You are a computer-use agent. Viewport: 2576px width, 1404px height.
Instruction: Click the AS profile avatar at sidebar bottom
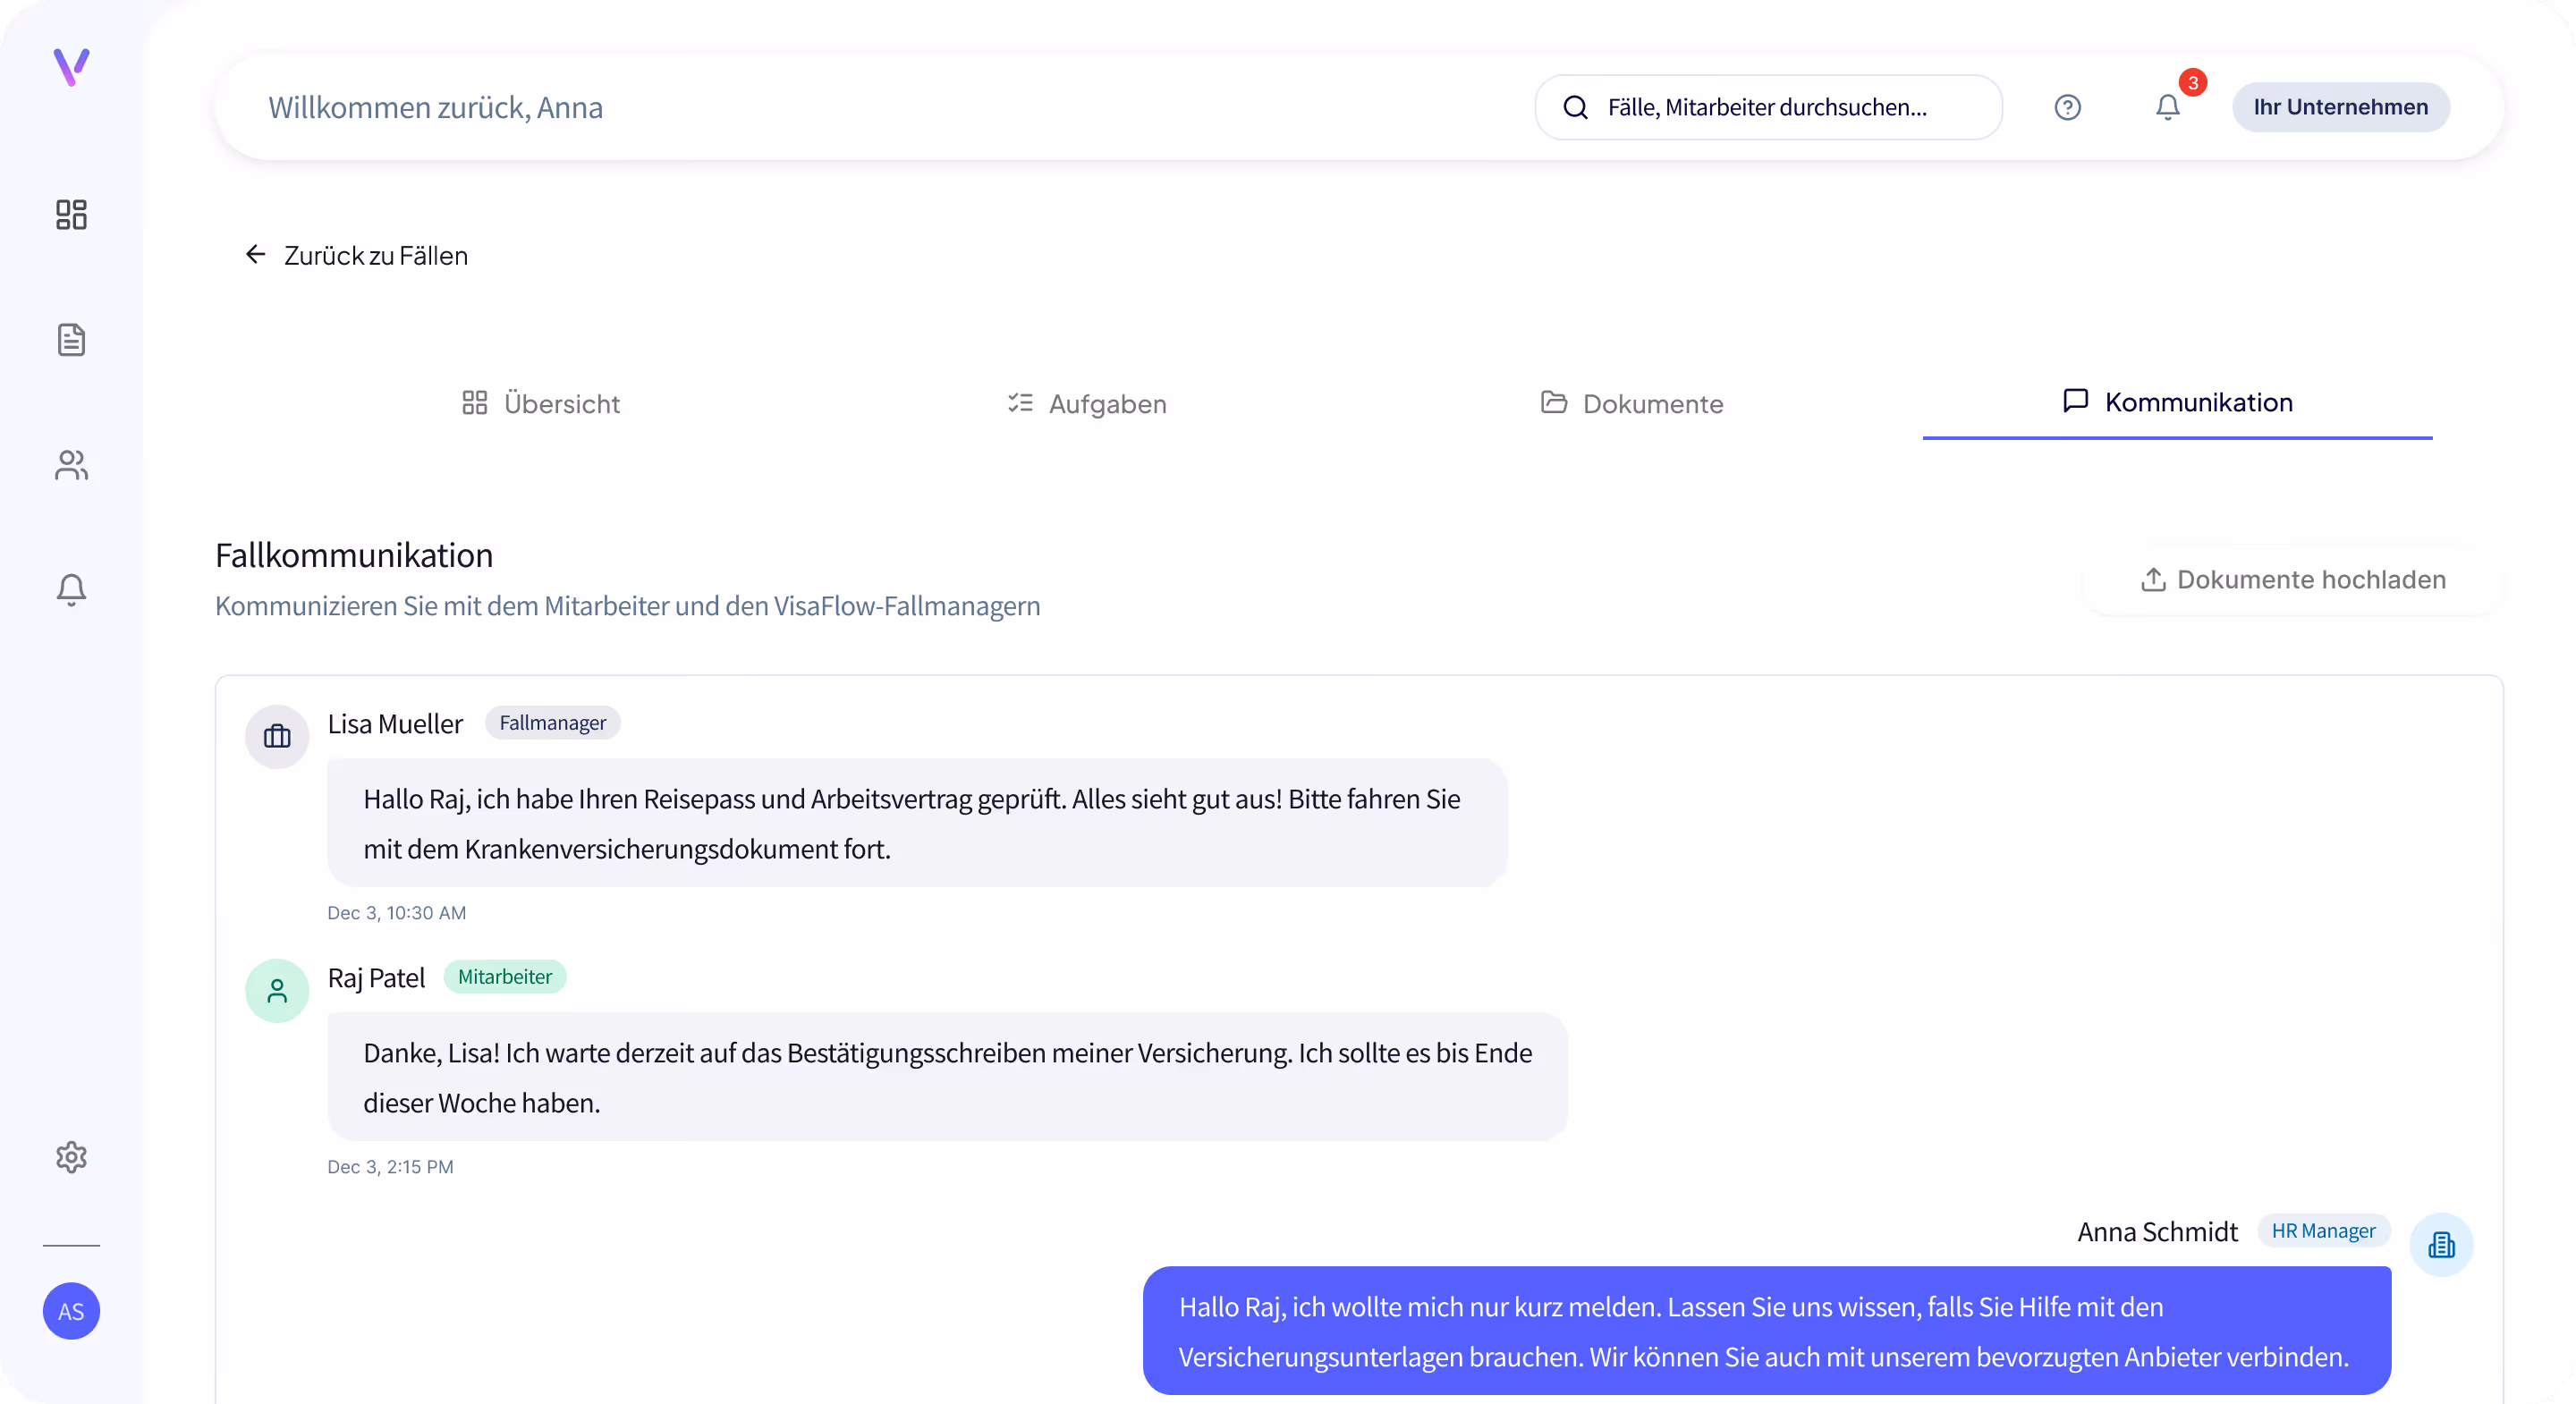pos(71,1310)
